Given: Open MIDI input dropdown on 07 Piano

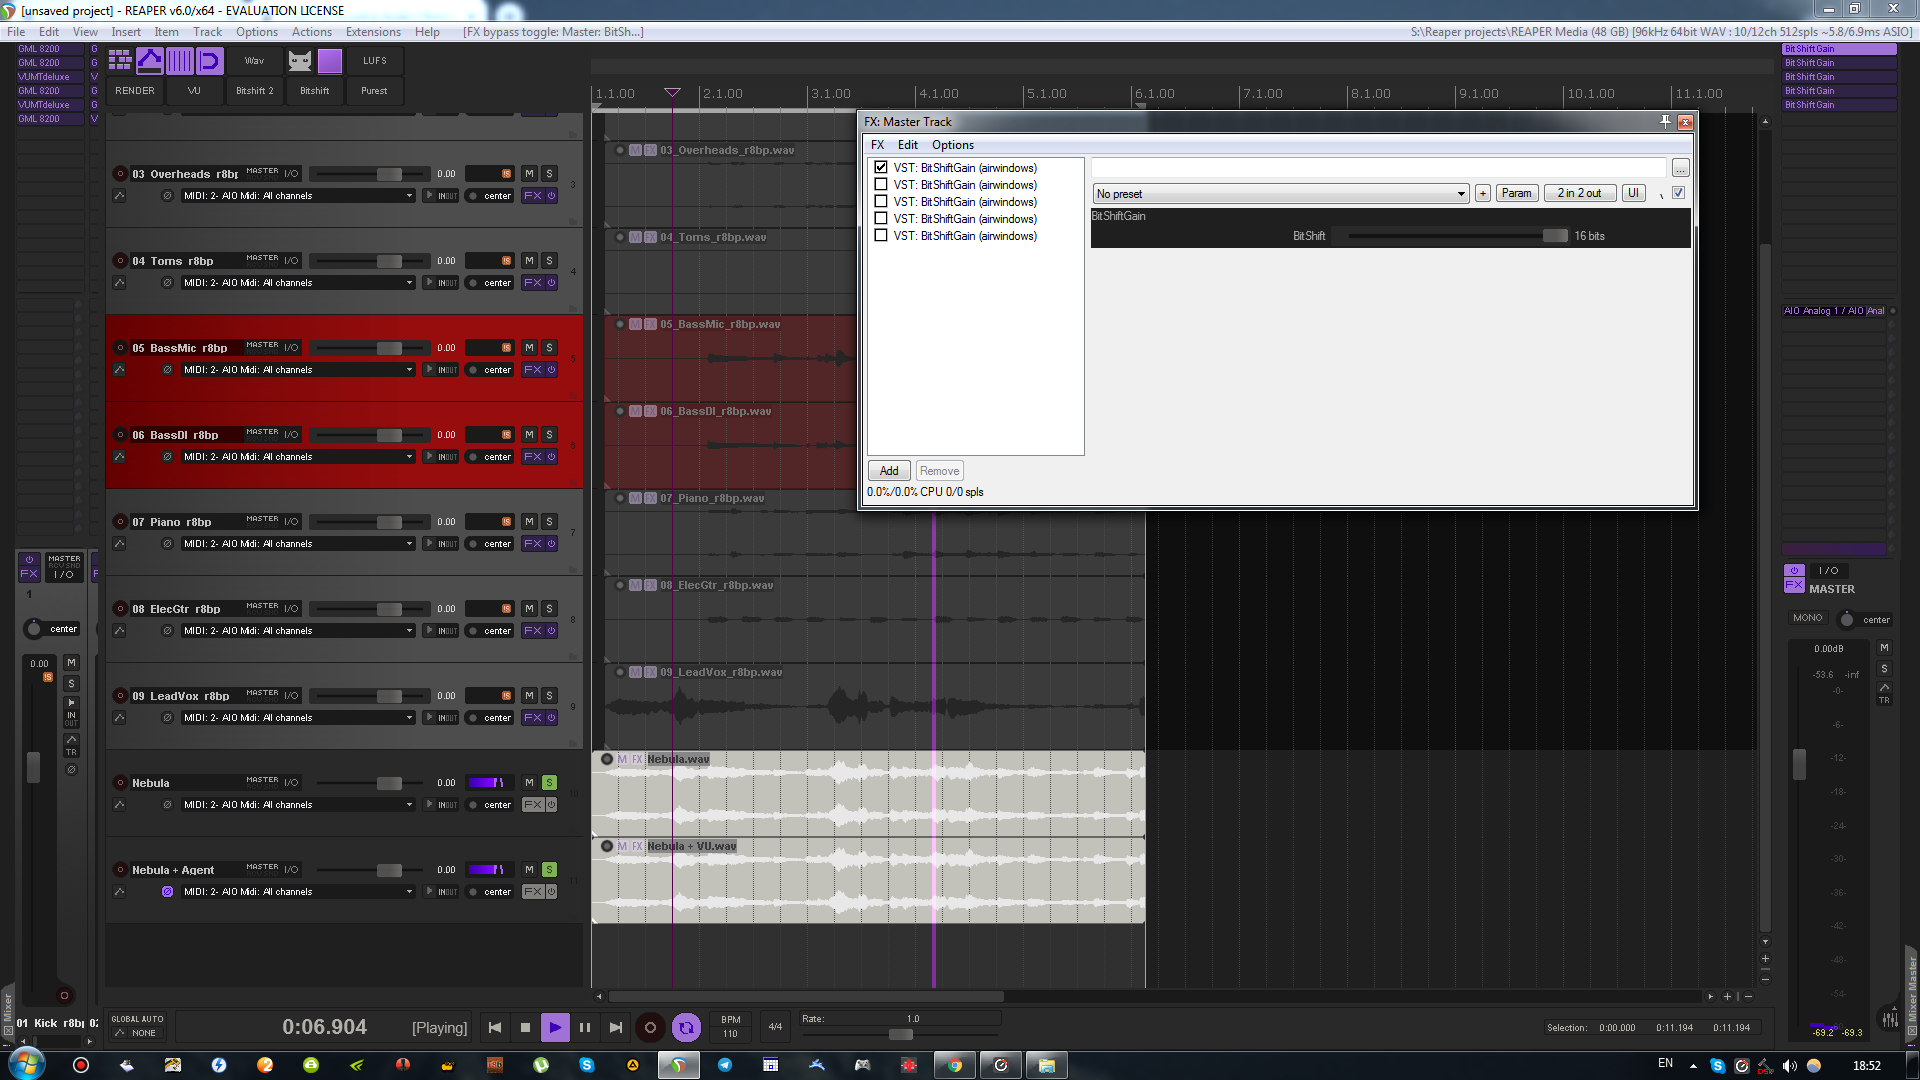Looking at the screenshot, I should (298, 544).
